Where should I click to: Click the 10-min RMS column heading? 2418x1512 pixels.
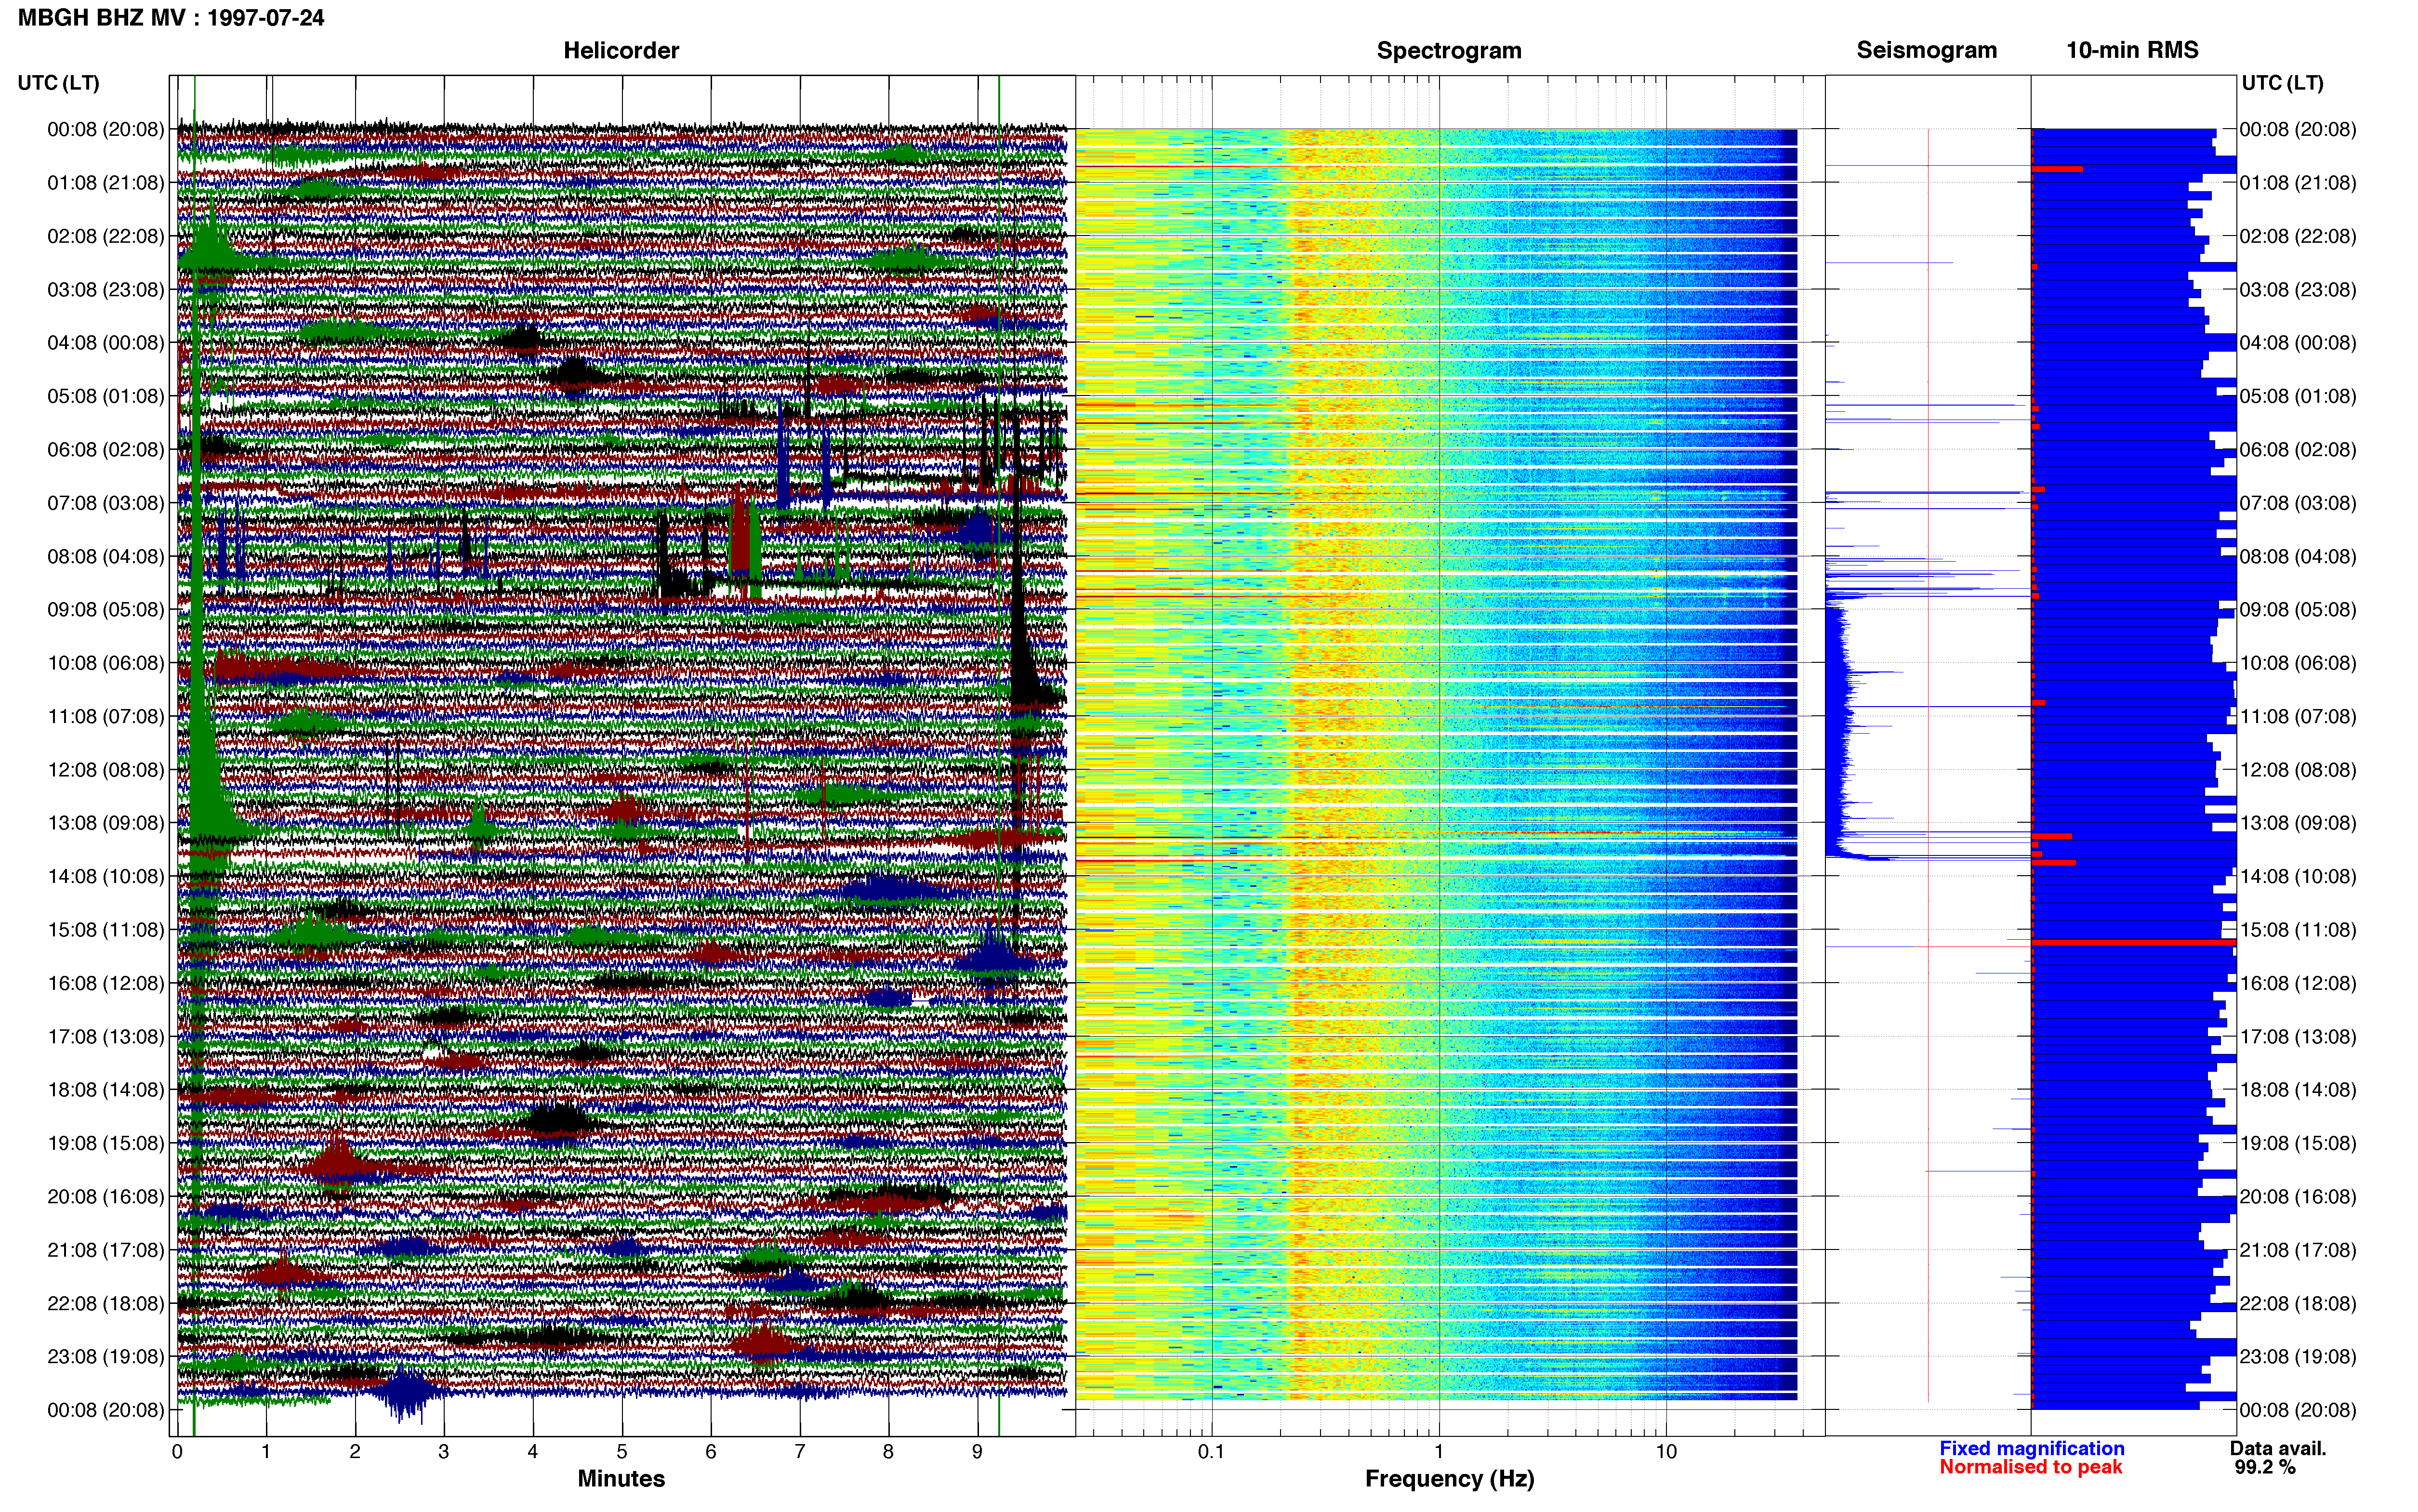[x=2132, y=51]
